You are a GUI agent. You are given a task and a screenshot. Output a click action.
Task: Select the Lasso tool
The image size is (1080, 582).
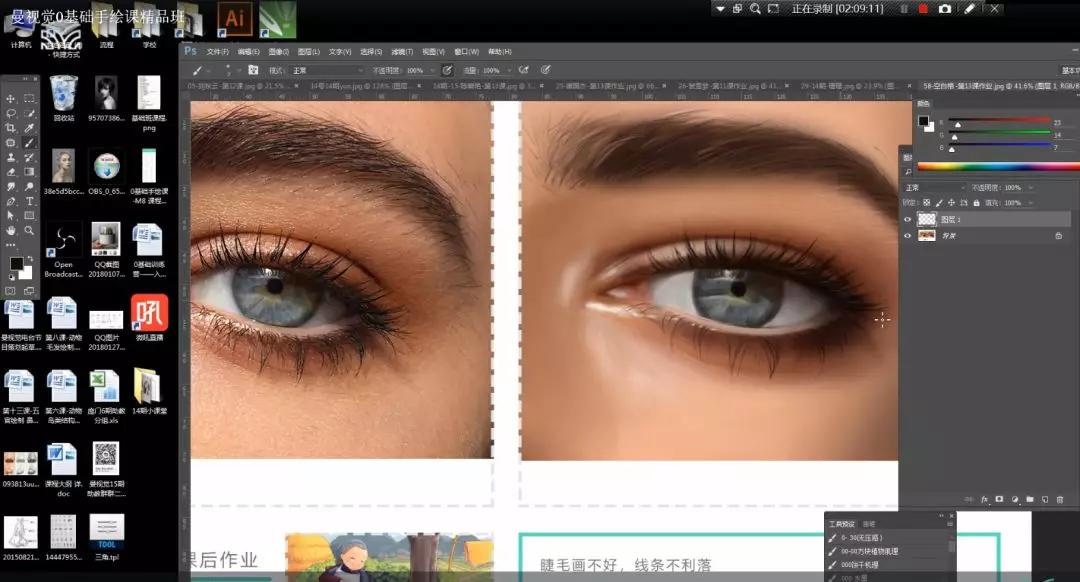[x=11, y=113]
